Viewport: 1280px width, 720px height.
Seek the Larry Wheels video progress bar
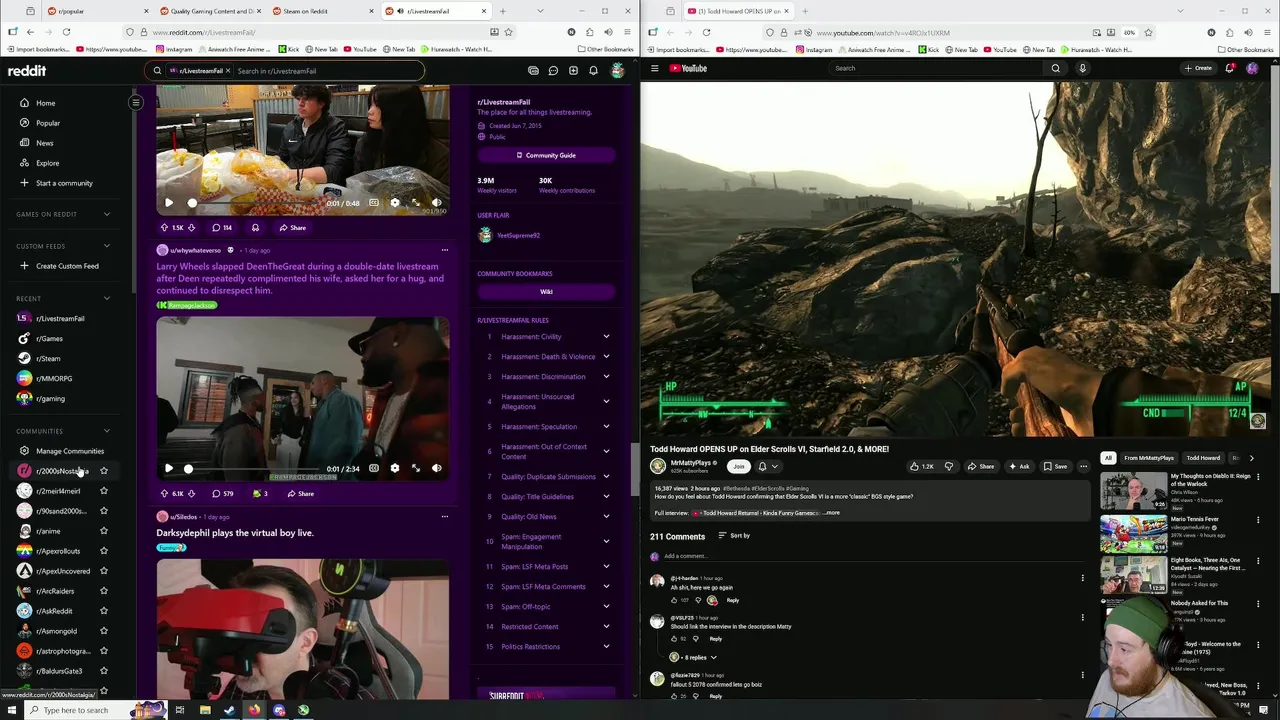tap(254, 468)
